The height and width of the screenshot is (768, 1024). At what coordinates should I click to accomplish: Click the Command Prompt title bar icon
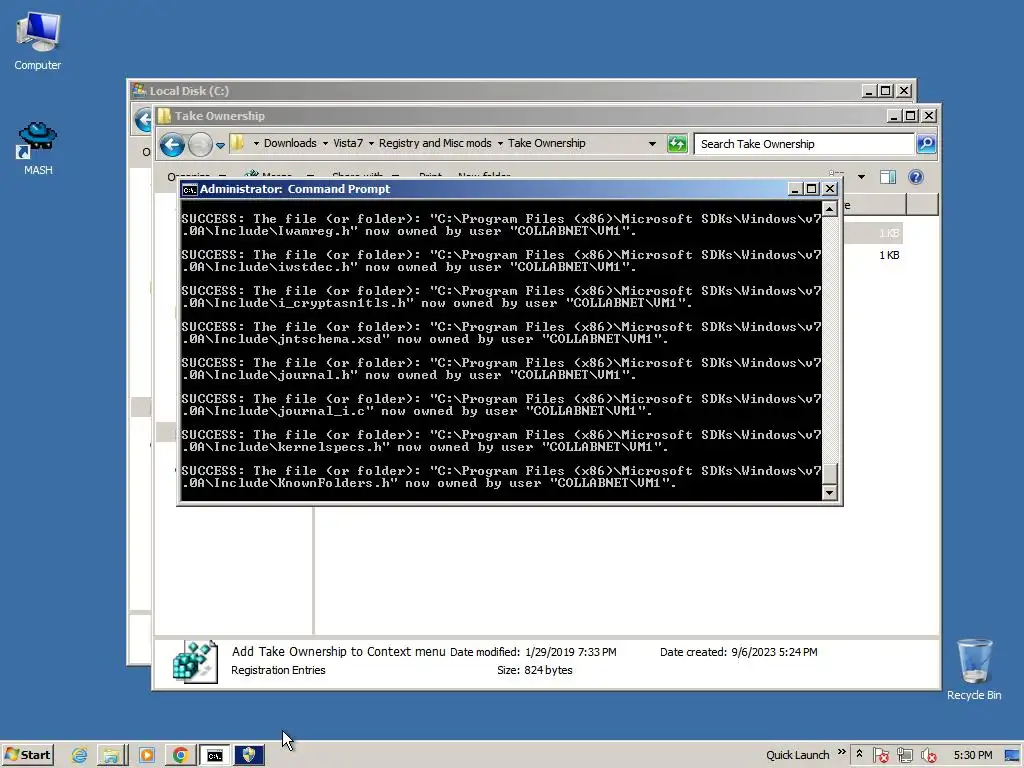[189, 189]
